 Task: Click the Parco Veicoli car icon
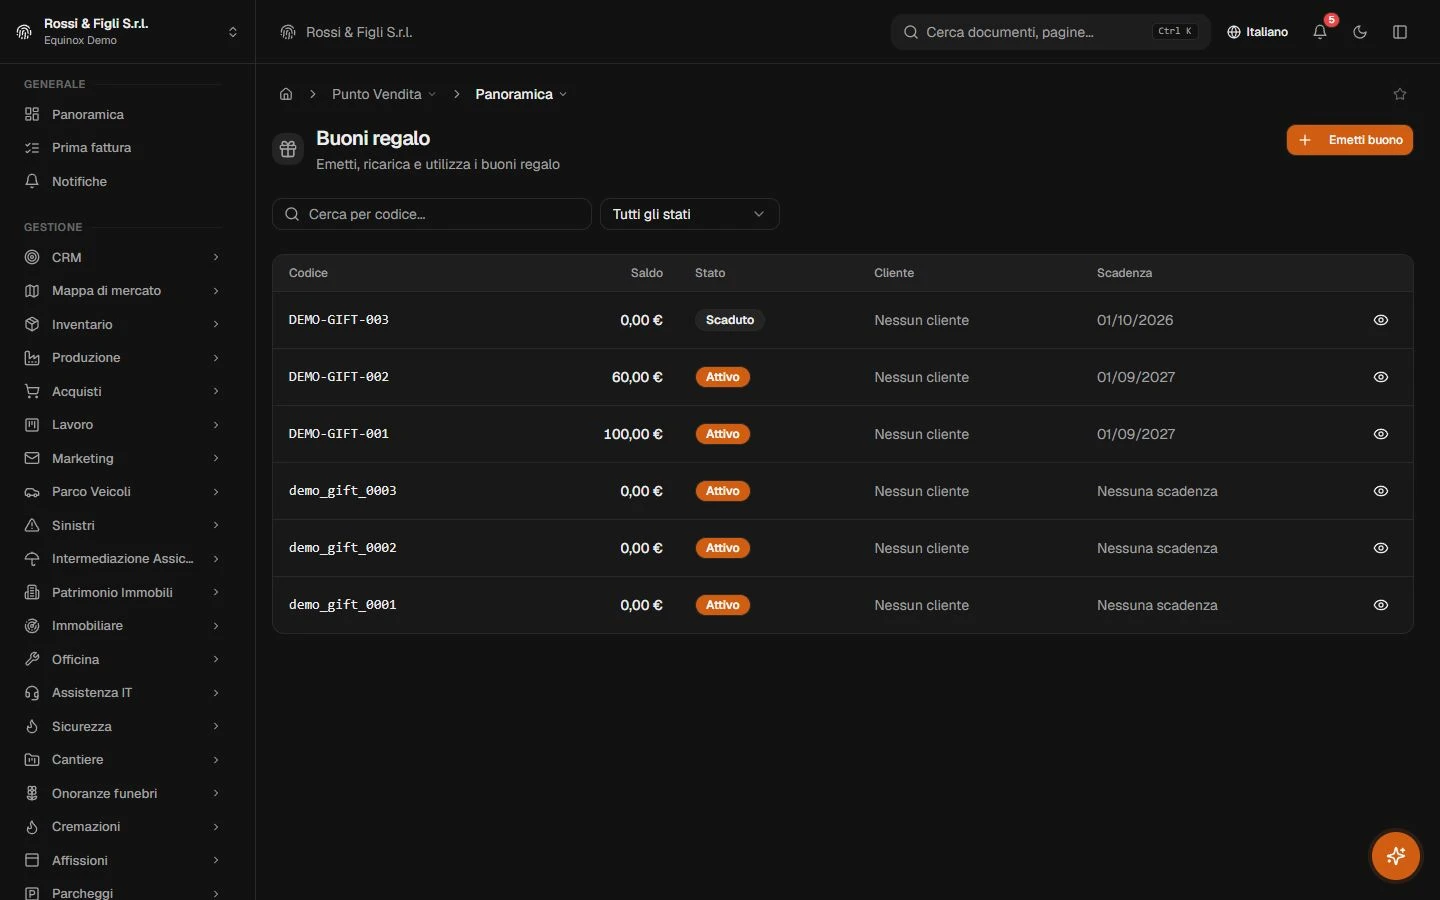coord(32,492)
